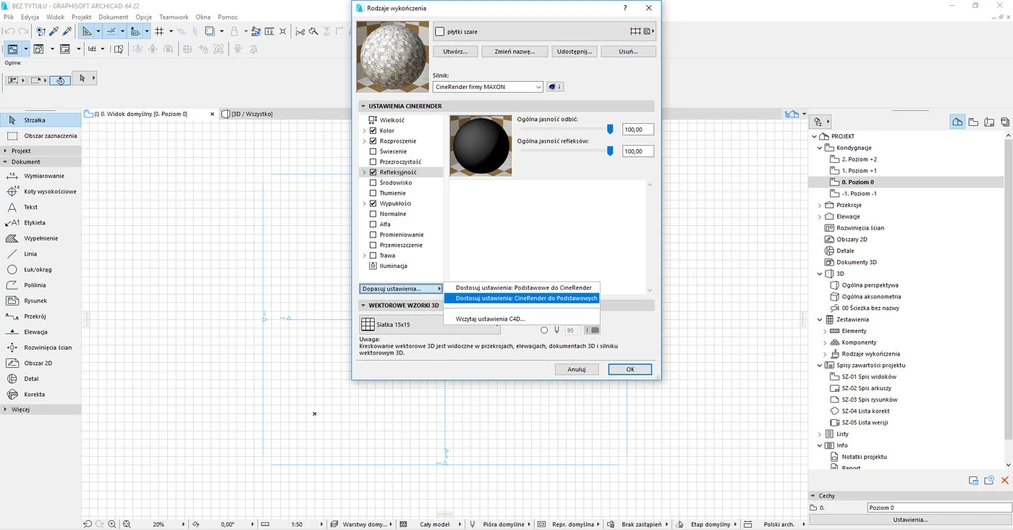Toggle the Wypukłości channel checkbox

[x=373, y=204]
